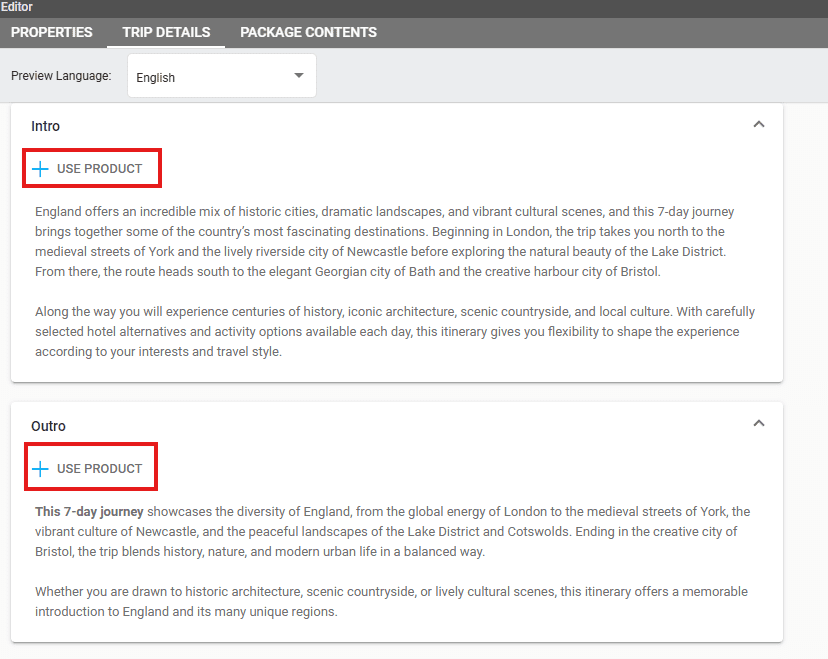
Task: Click the "Preview Language:" label
Action: 62,77
